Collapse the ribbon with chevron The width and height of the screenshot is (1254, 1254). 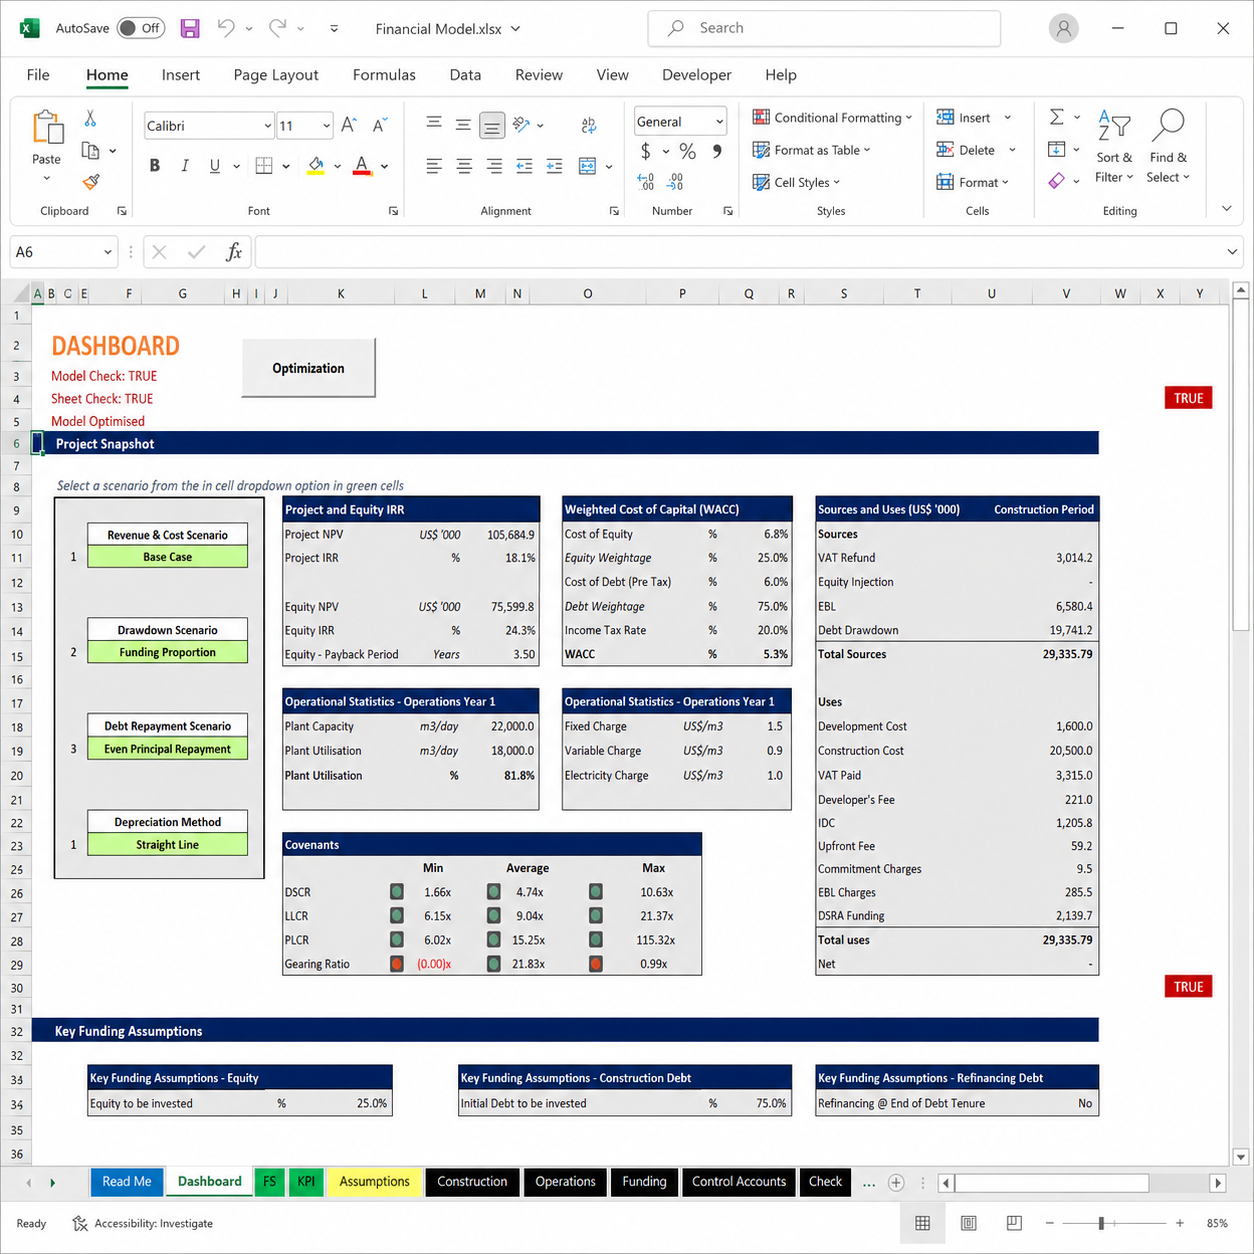[x=1227, y=209]
